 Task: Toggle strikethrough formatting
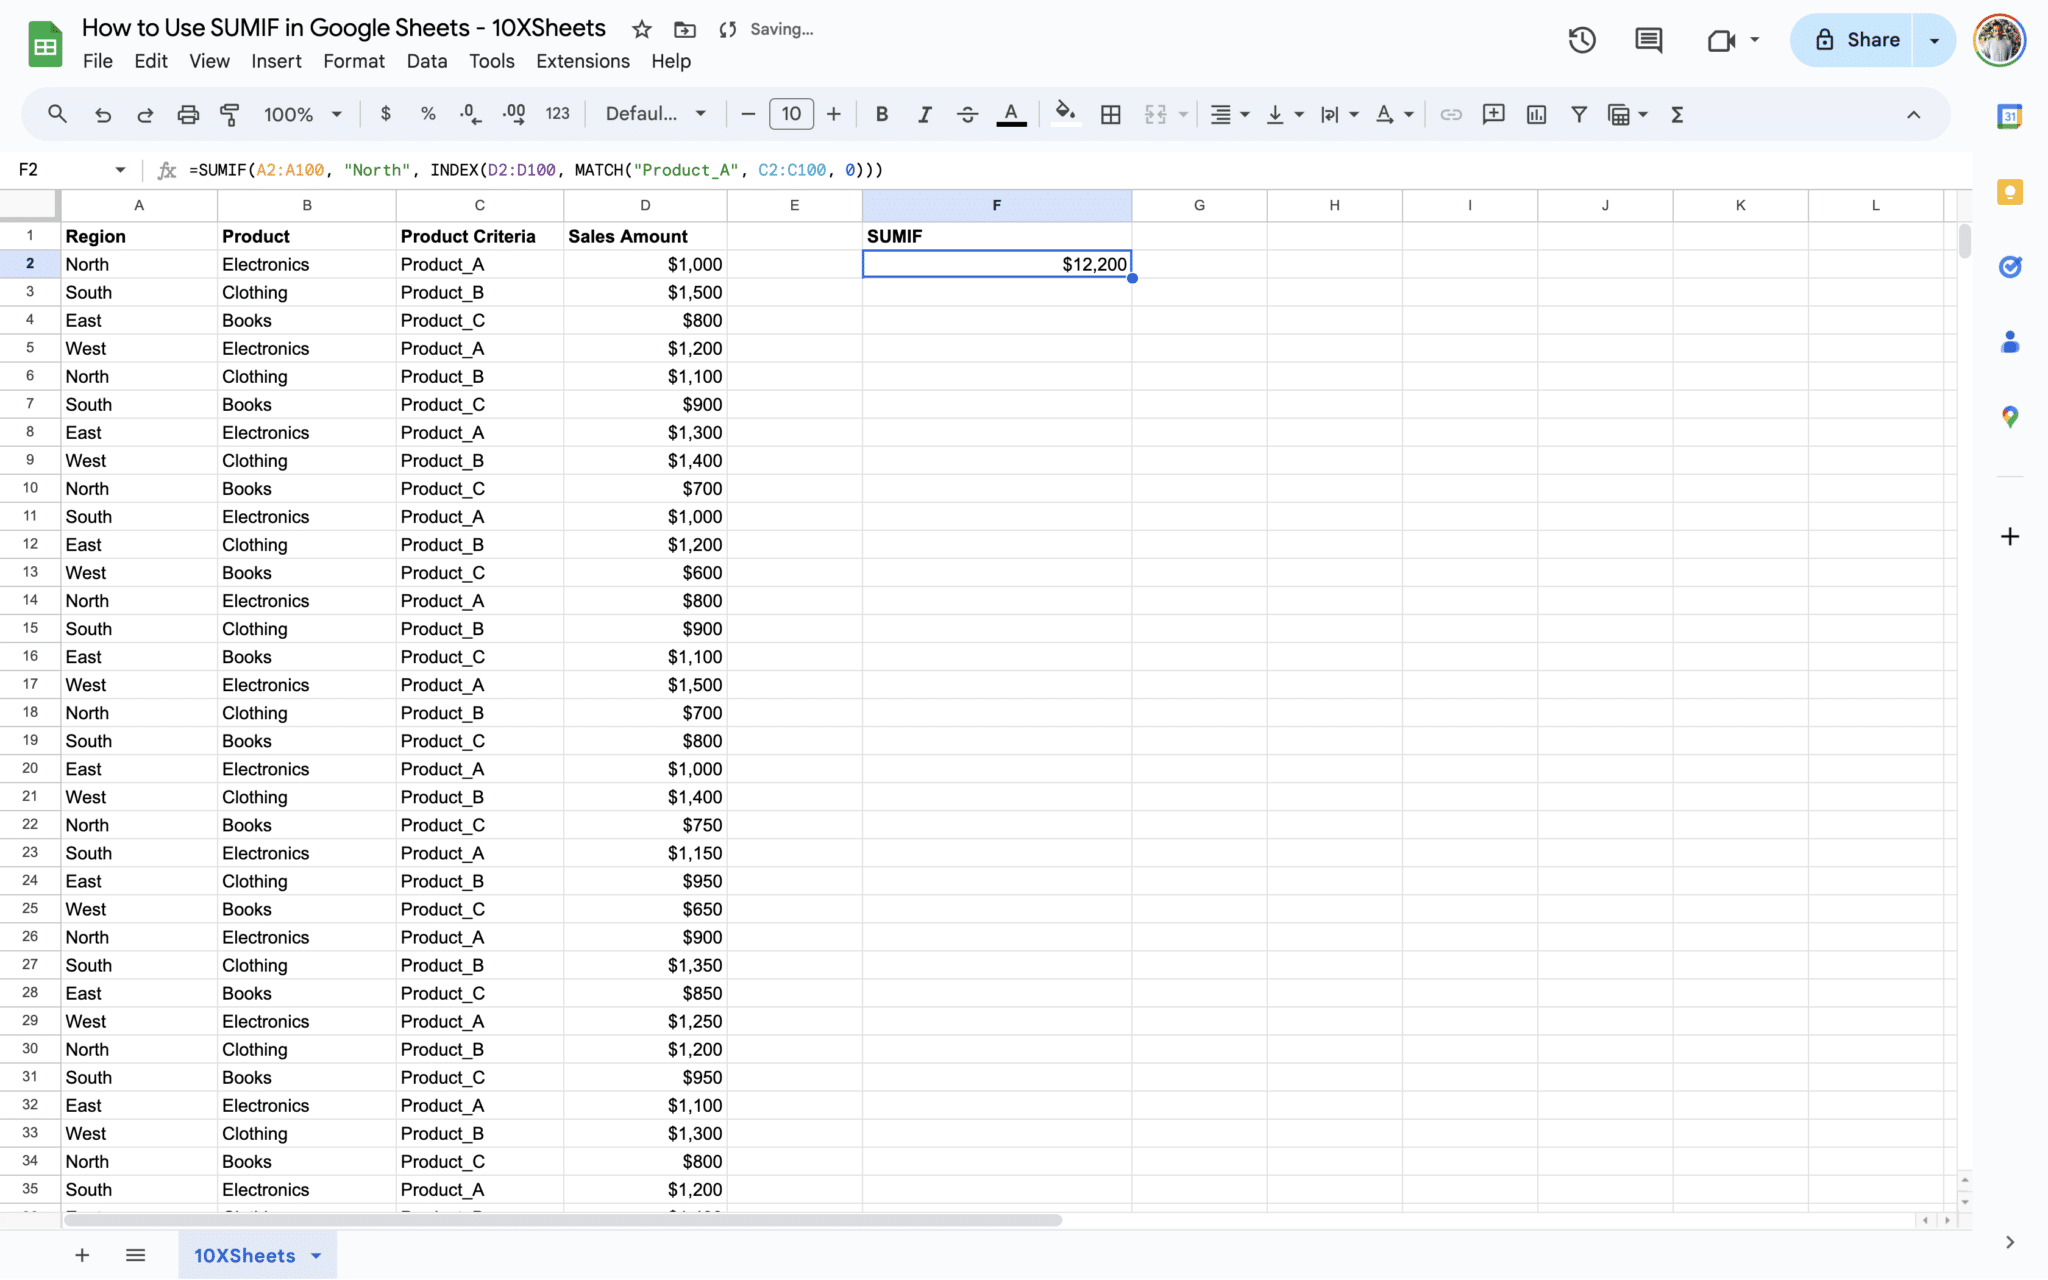coord(967,114)
